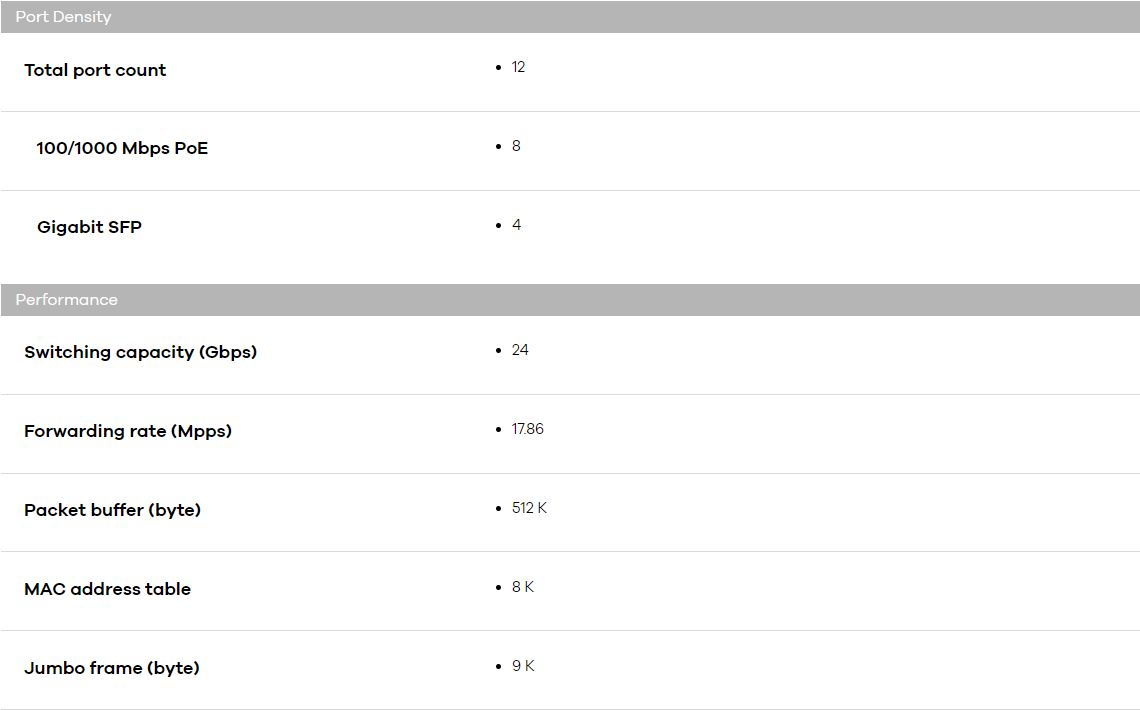Select the Gigabit SFP label
The width and height of the screenshot is (1140, 710).
89,227
